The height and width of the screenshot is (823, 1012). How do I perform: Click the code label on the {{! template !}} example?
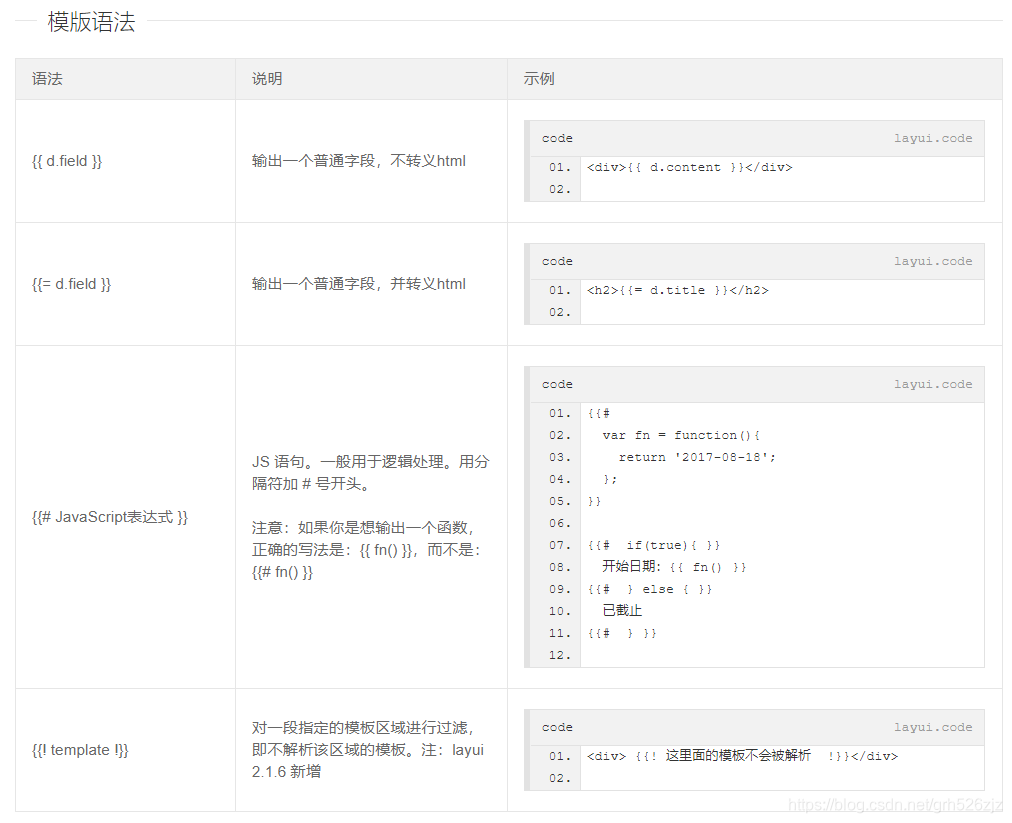[x=557, y=727]
